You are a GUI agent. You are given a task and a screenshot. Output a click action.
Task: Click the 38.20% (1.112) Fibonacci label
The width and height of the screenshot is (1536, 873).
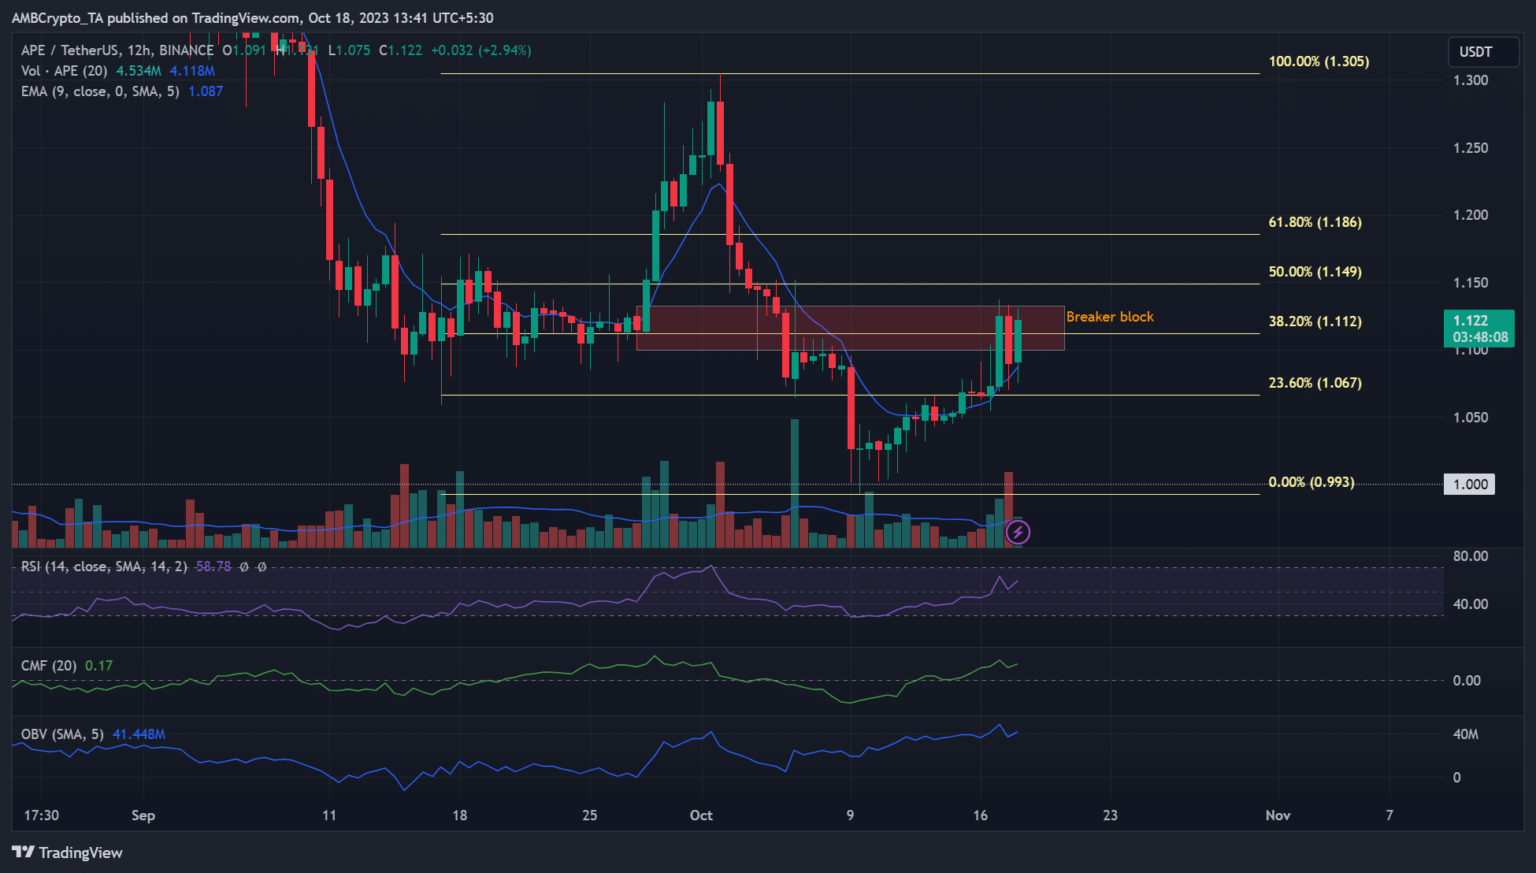1314,321
